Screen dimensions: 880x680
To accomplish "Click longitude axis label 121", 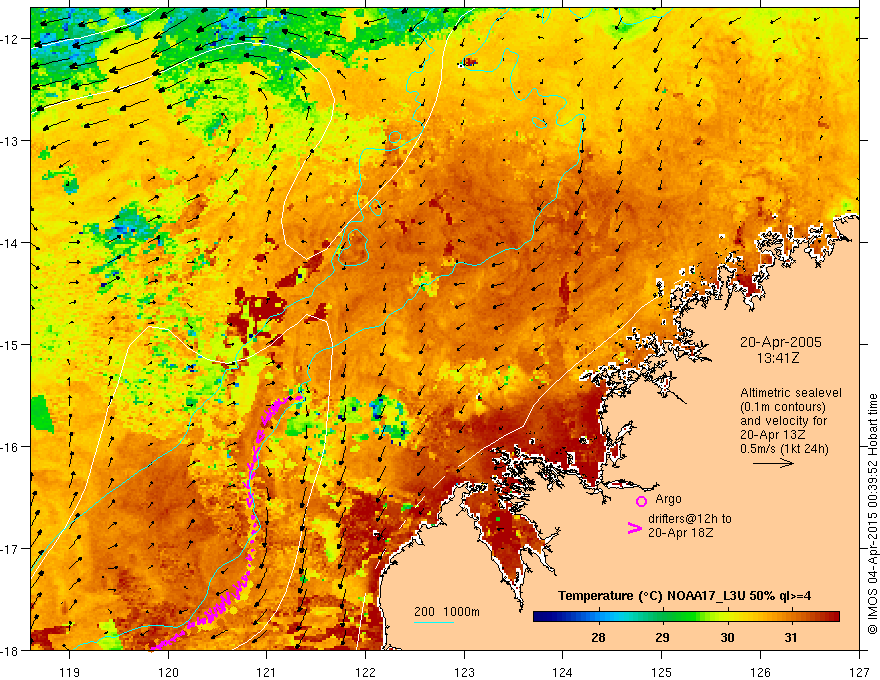I will point(267,672).
